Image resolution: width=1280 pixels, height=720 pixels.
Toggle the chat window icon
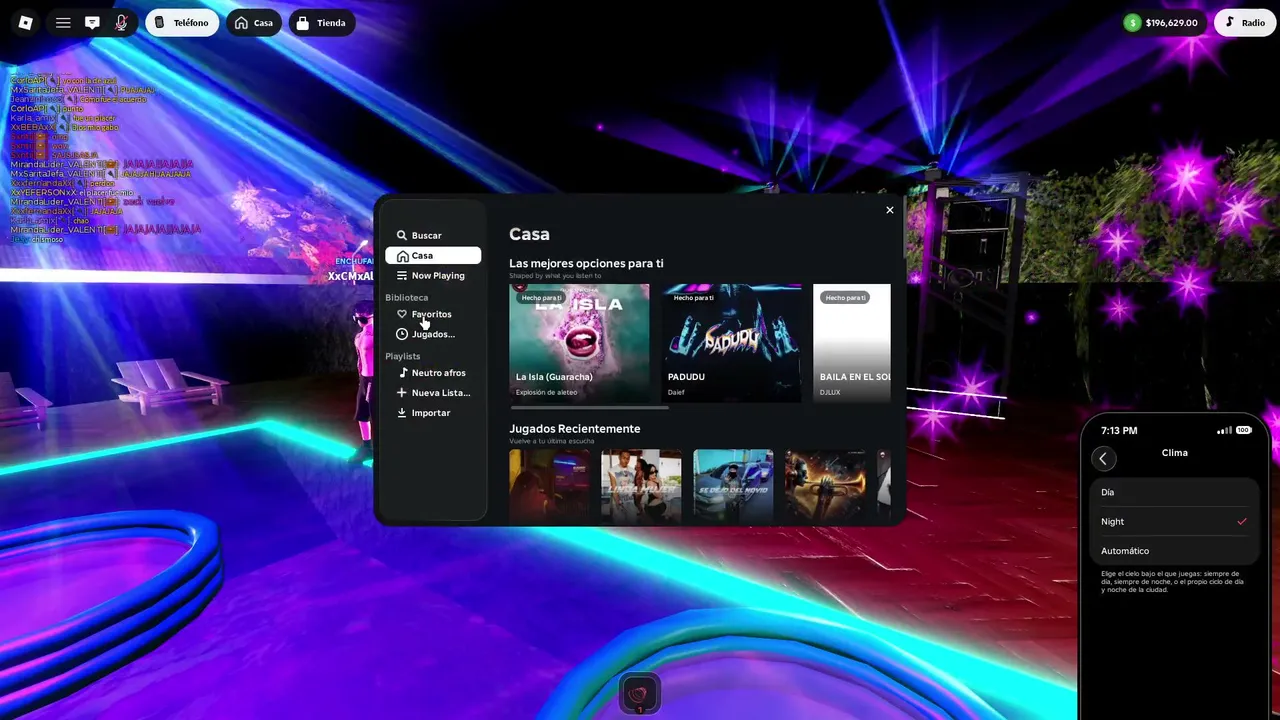tap(92, 23)
